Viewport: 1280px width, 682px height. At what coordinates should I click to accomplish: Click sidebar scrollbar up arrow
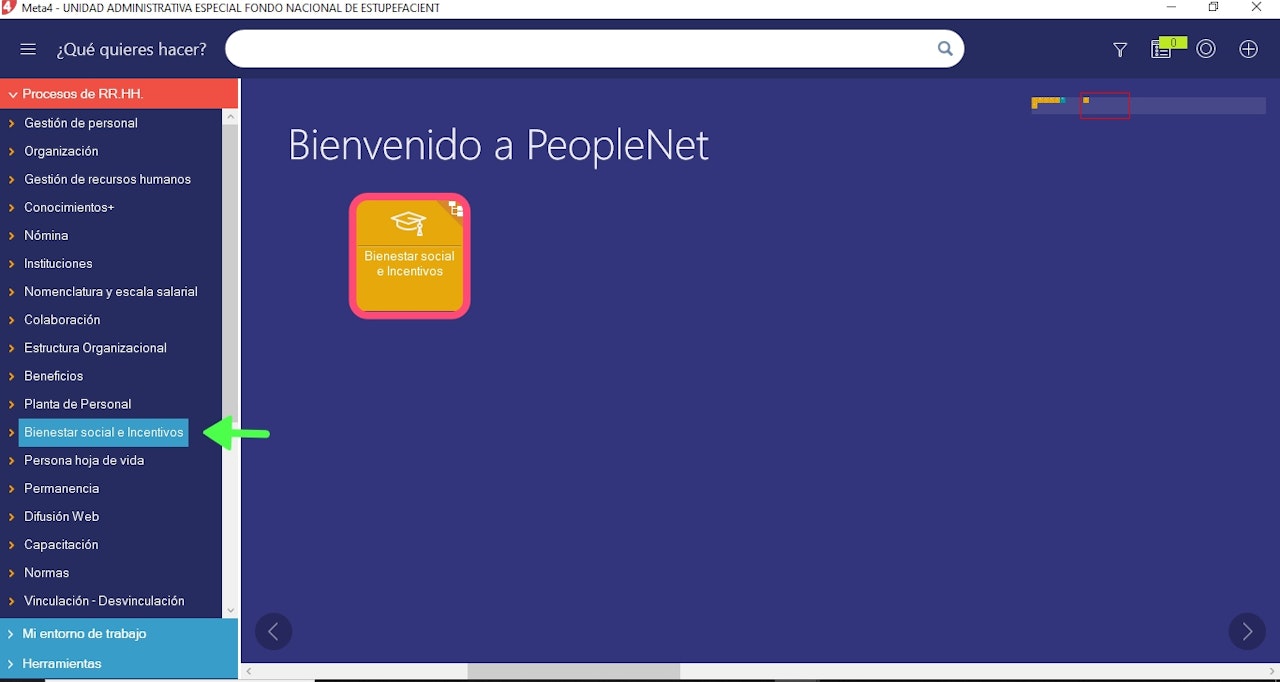[x=230, y=117]
